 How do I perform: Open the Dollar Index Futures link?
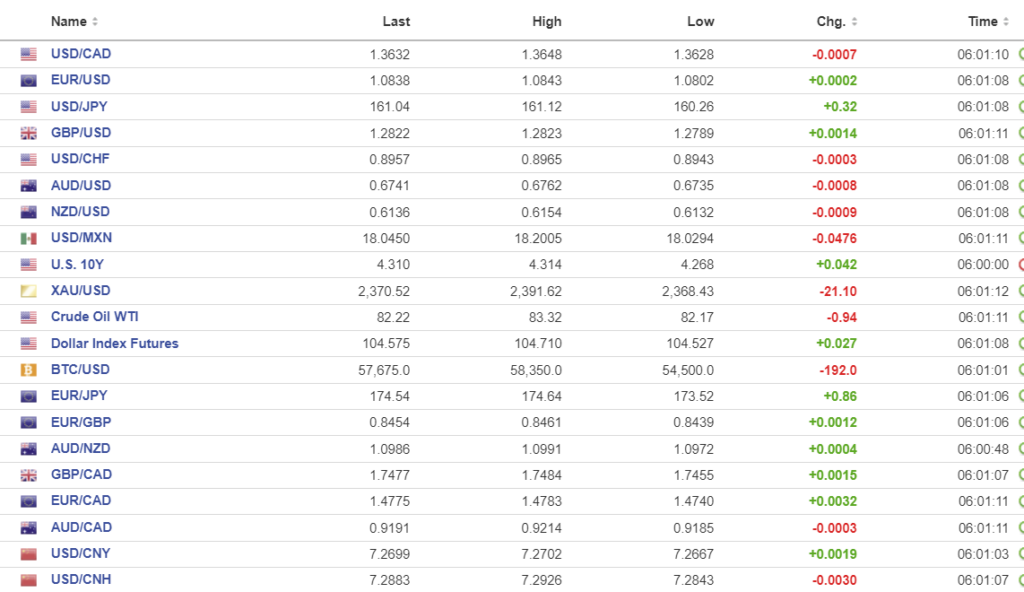coord(114,343)
